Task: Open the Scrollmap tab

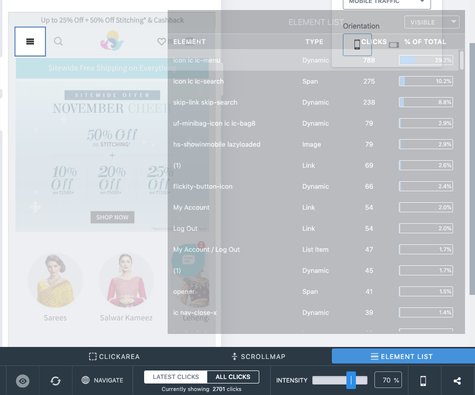Action: [258, 356]
